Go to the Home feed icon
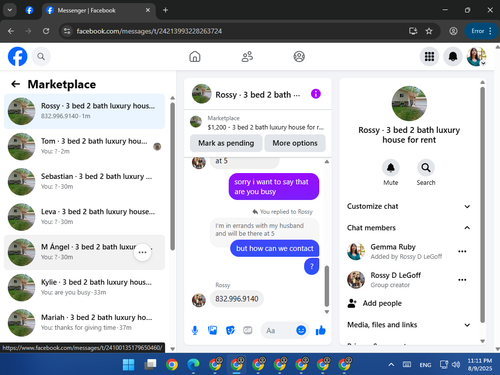The image size is (500, 375). click(195, 57)
